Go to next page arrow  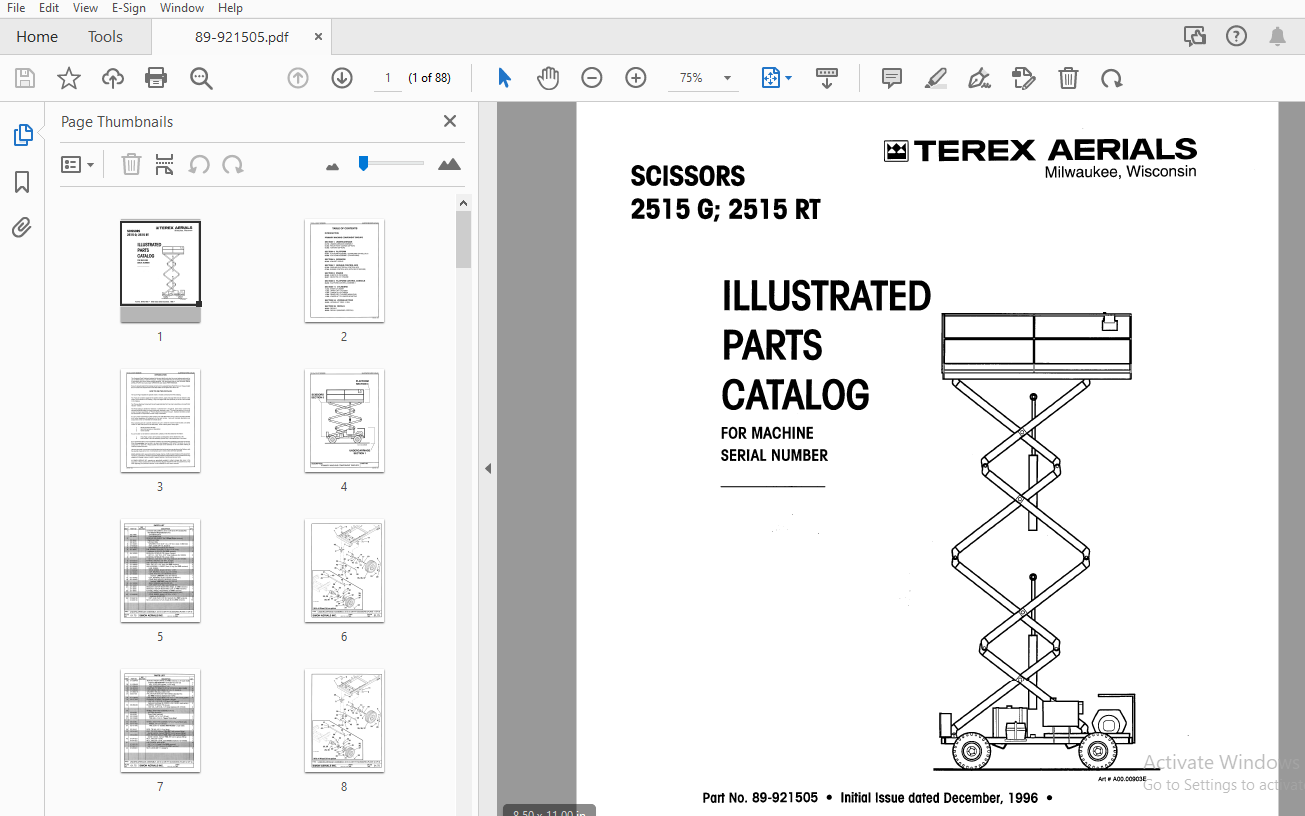(342, 78)
